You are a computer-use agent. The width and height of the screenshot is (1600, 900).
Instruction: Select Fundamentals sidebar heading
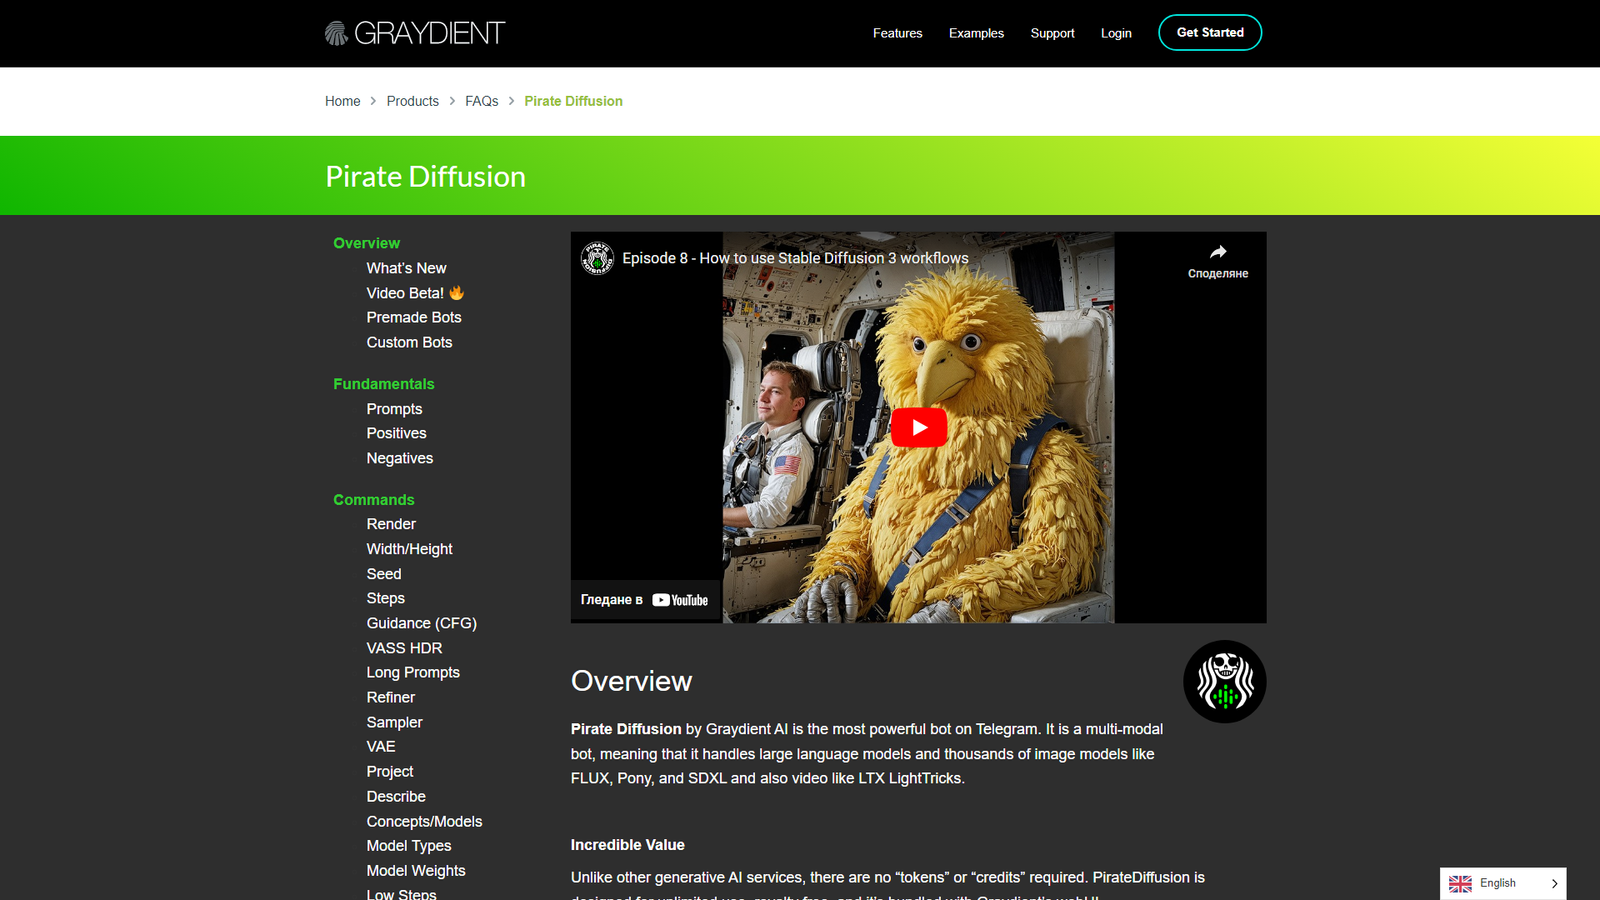384,384
